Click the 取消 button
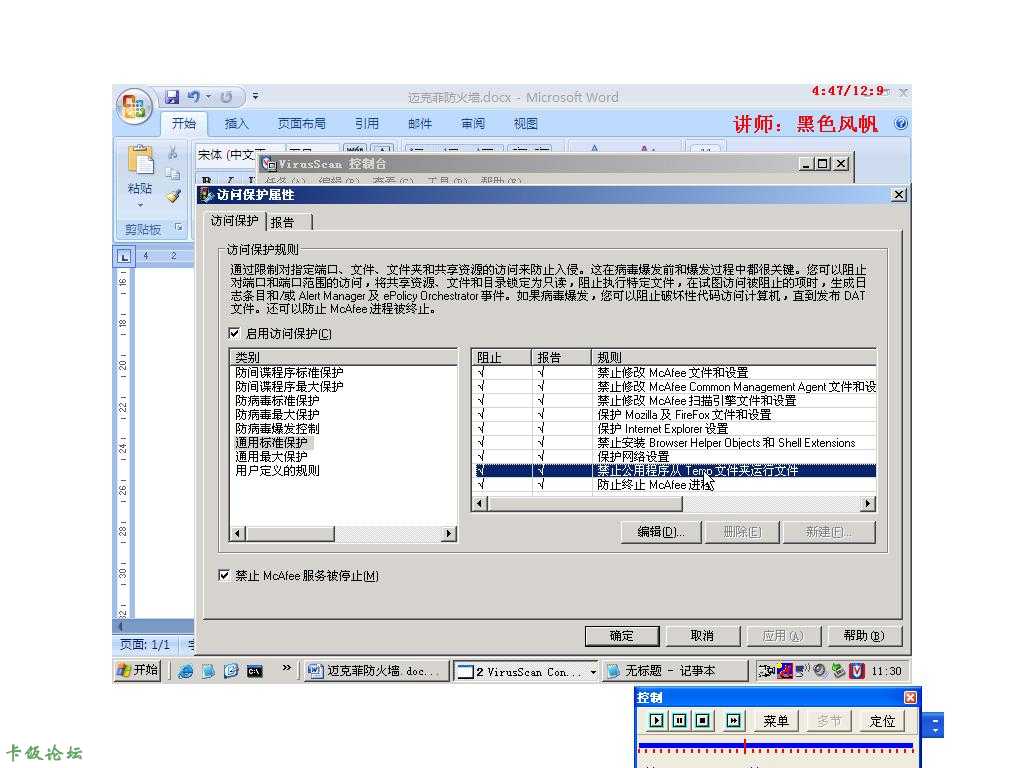 [702, 635]
